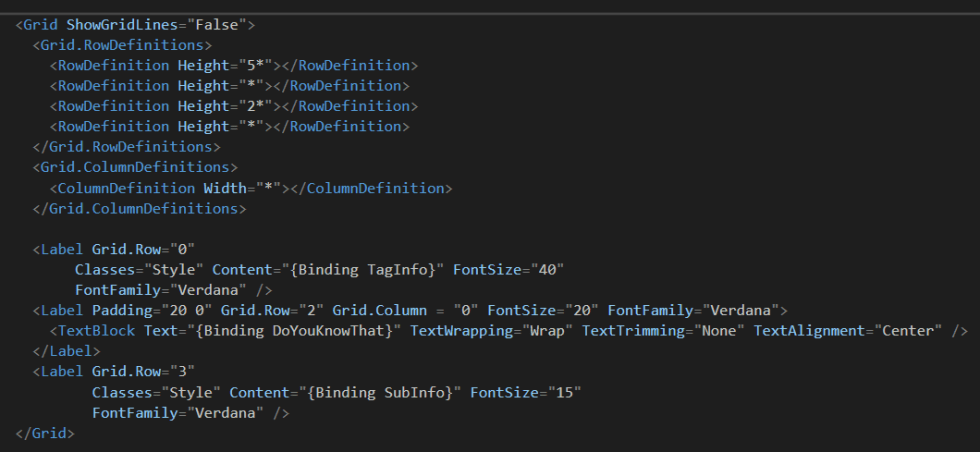Click the "False" value of ShowGridLines

click(x=217, y=25)
